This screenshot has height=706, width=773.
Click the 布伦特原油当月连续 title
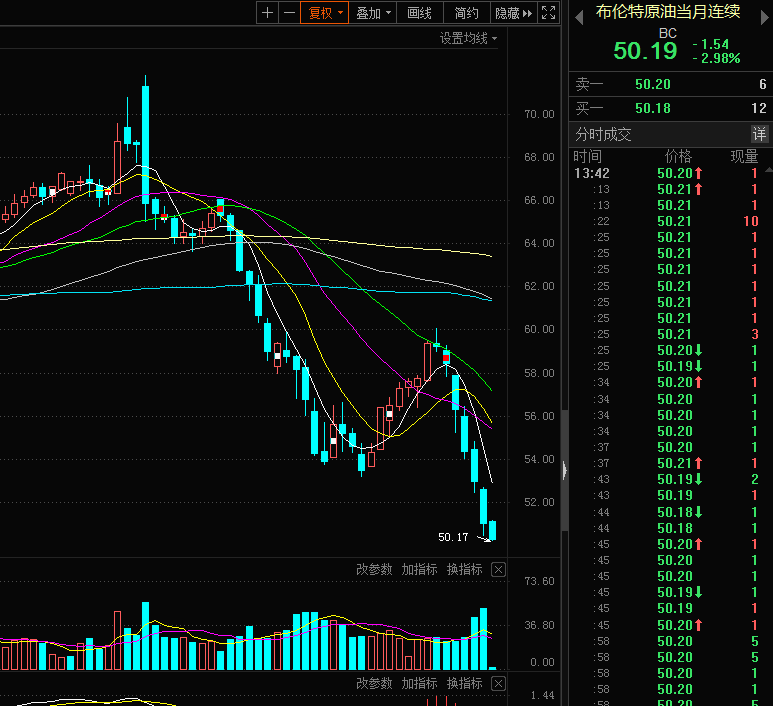click(x=668, y=11)
